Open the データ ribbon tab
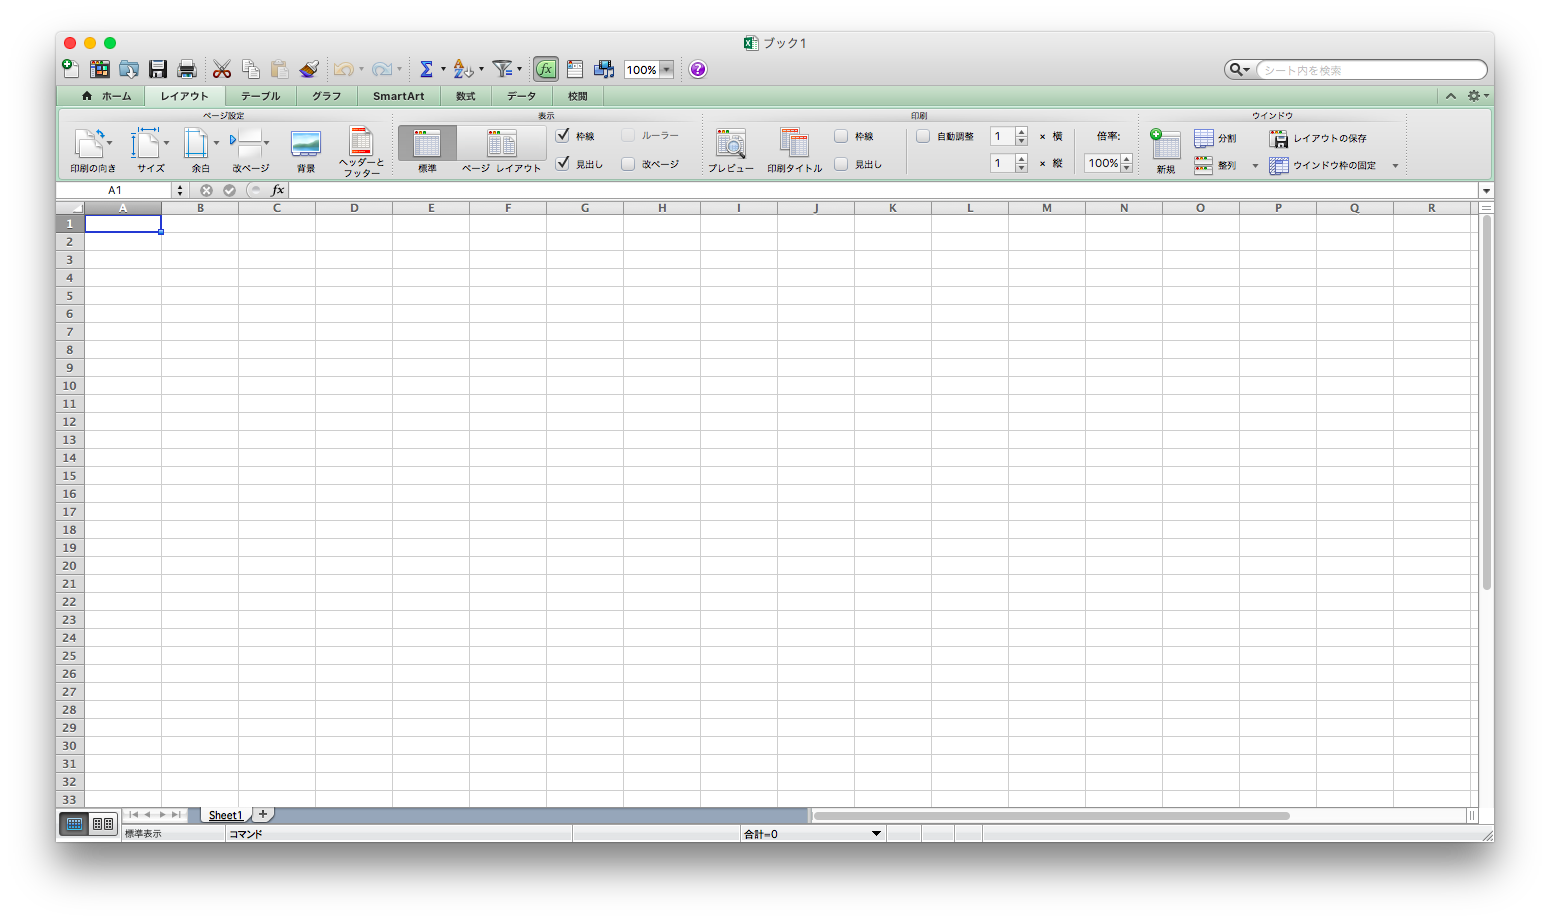Image resolution: width=1550 pixels, height=922 pixels. (521, 96)
